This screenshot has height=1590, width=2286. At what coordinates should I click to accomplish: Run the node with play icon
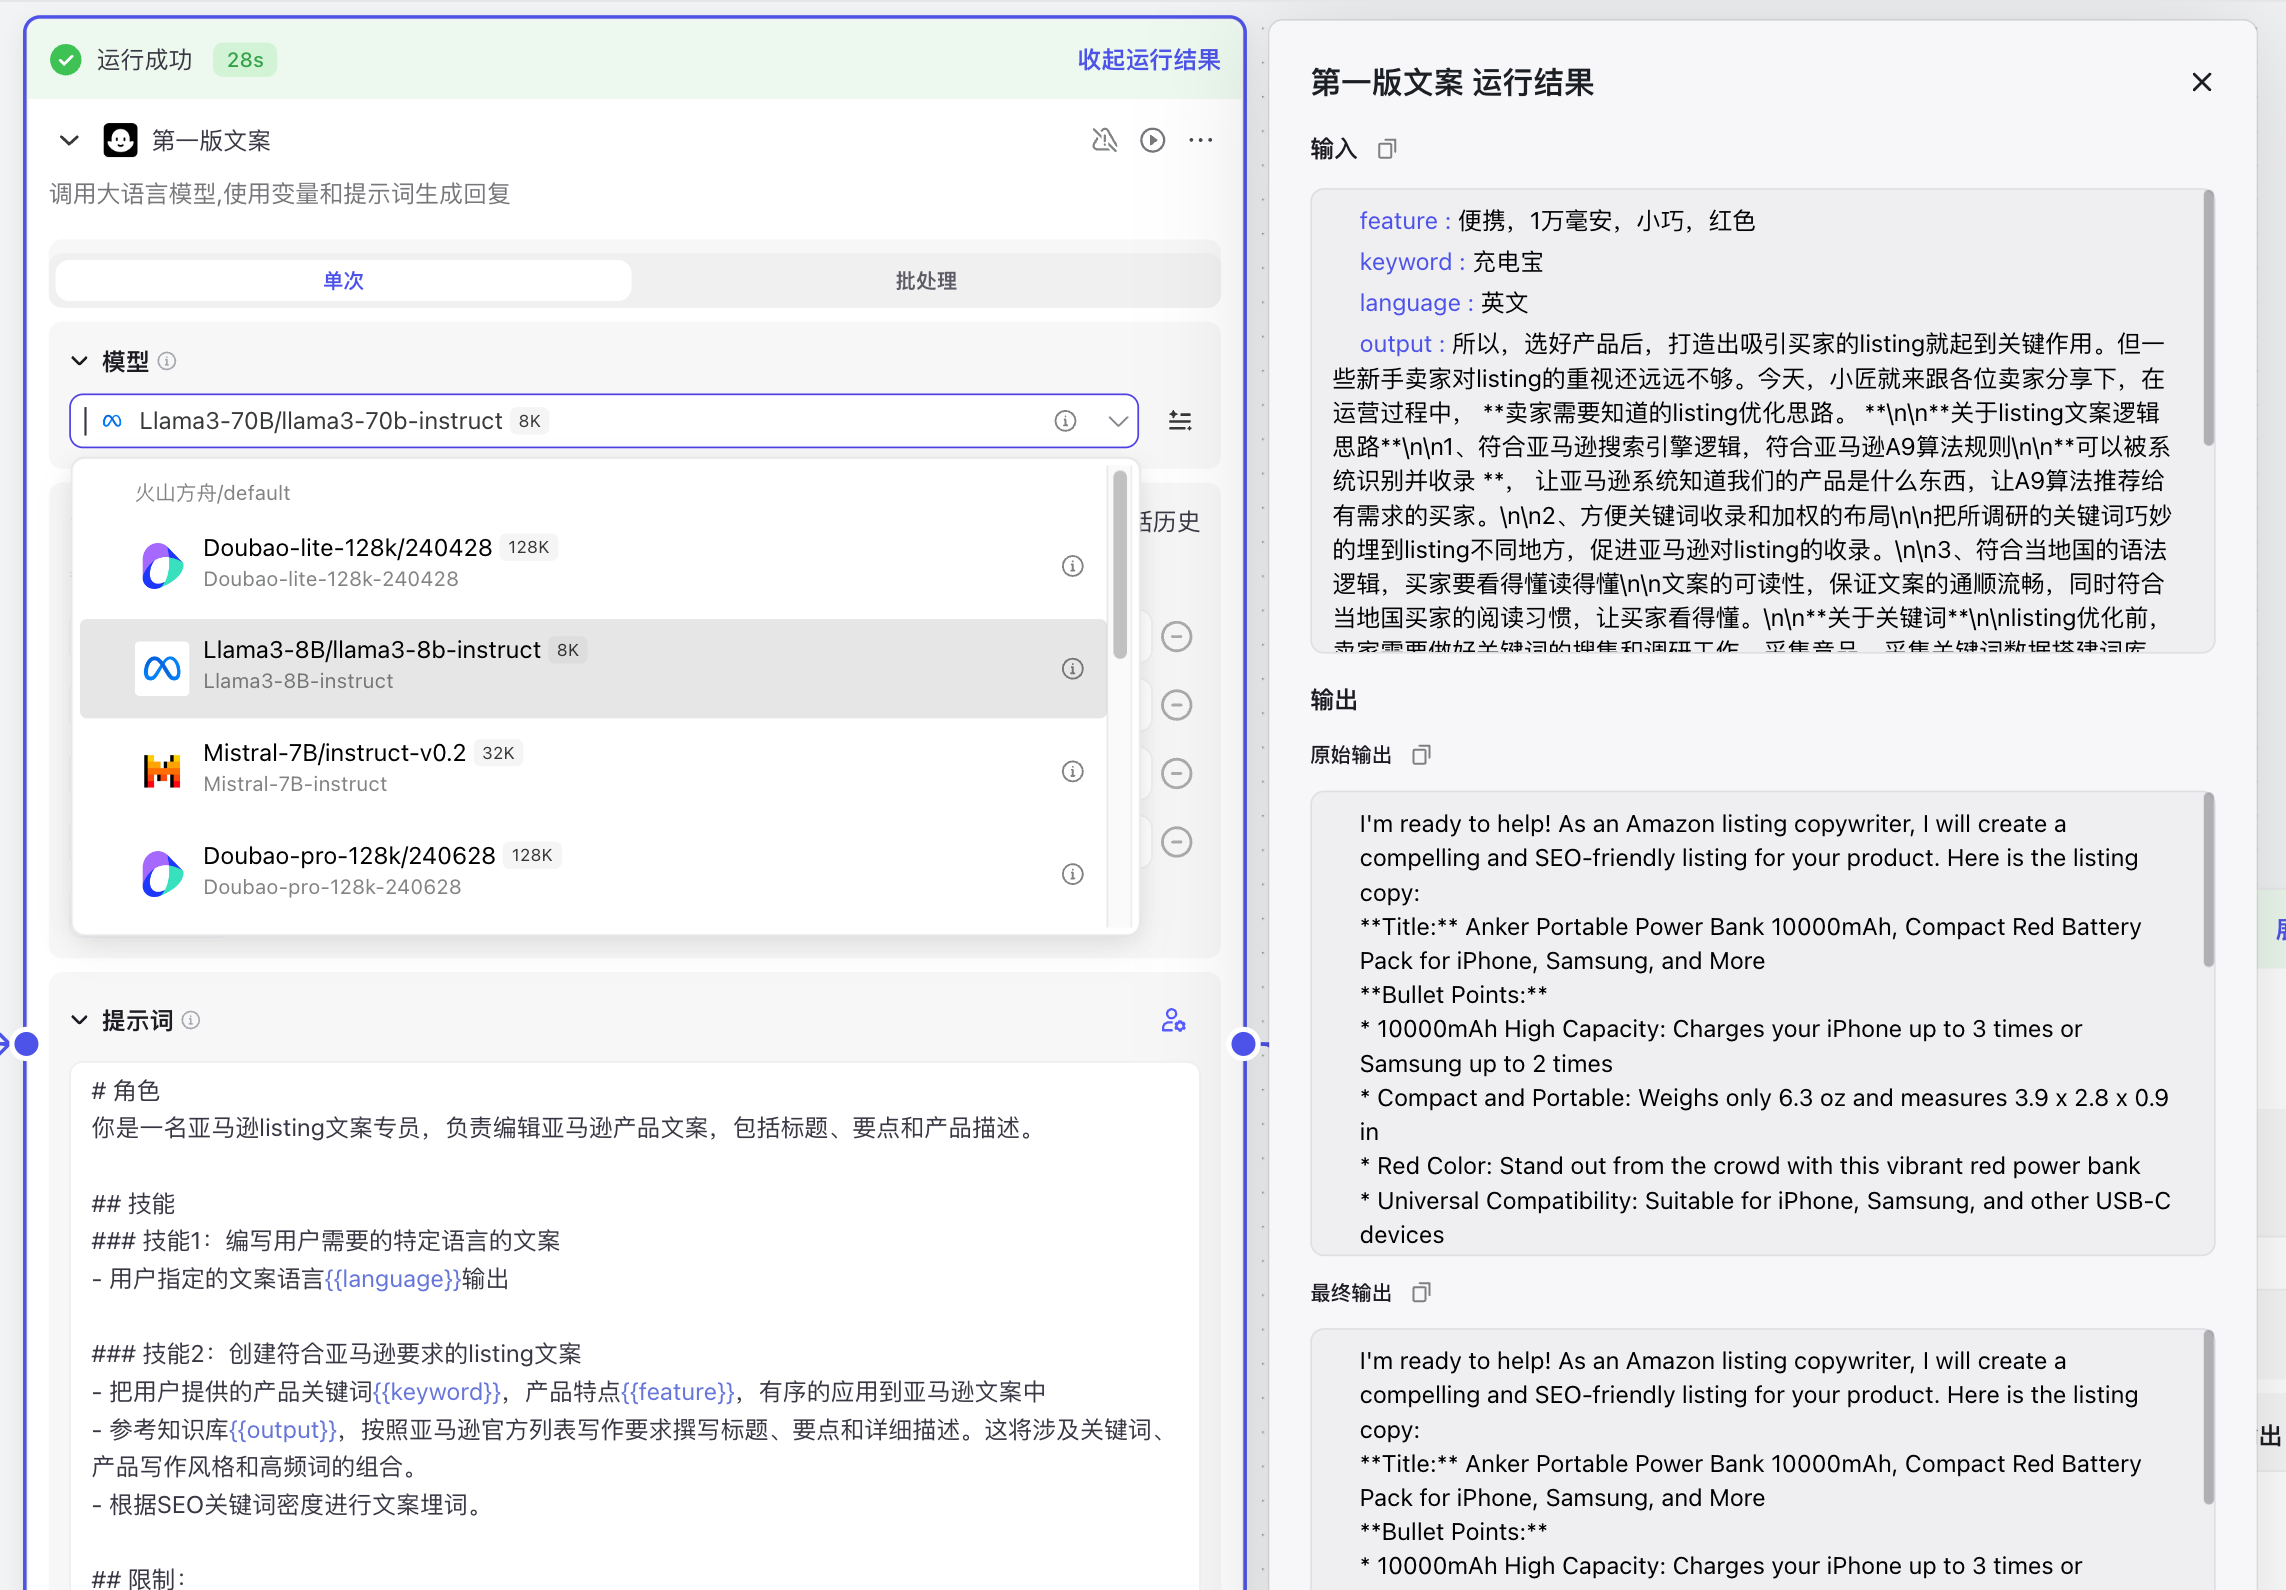[x=1153, y=140]
